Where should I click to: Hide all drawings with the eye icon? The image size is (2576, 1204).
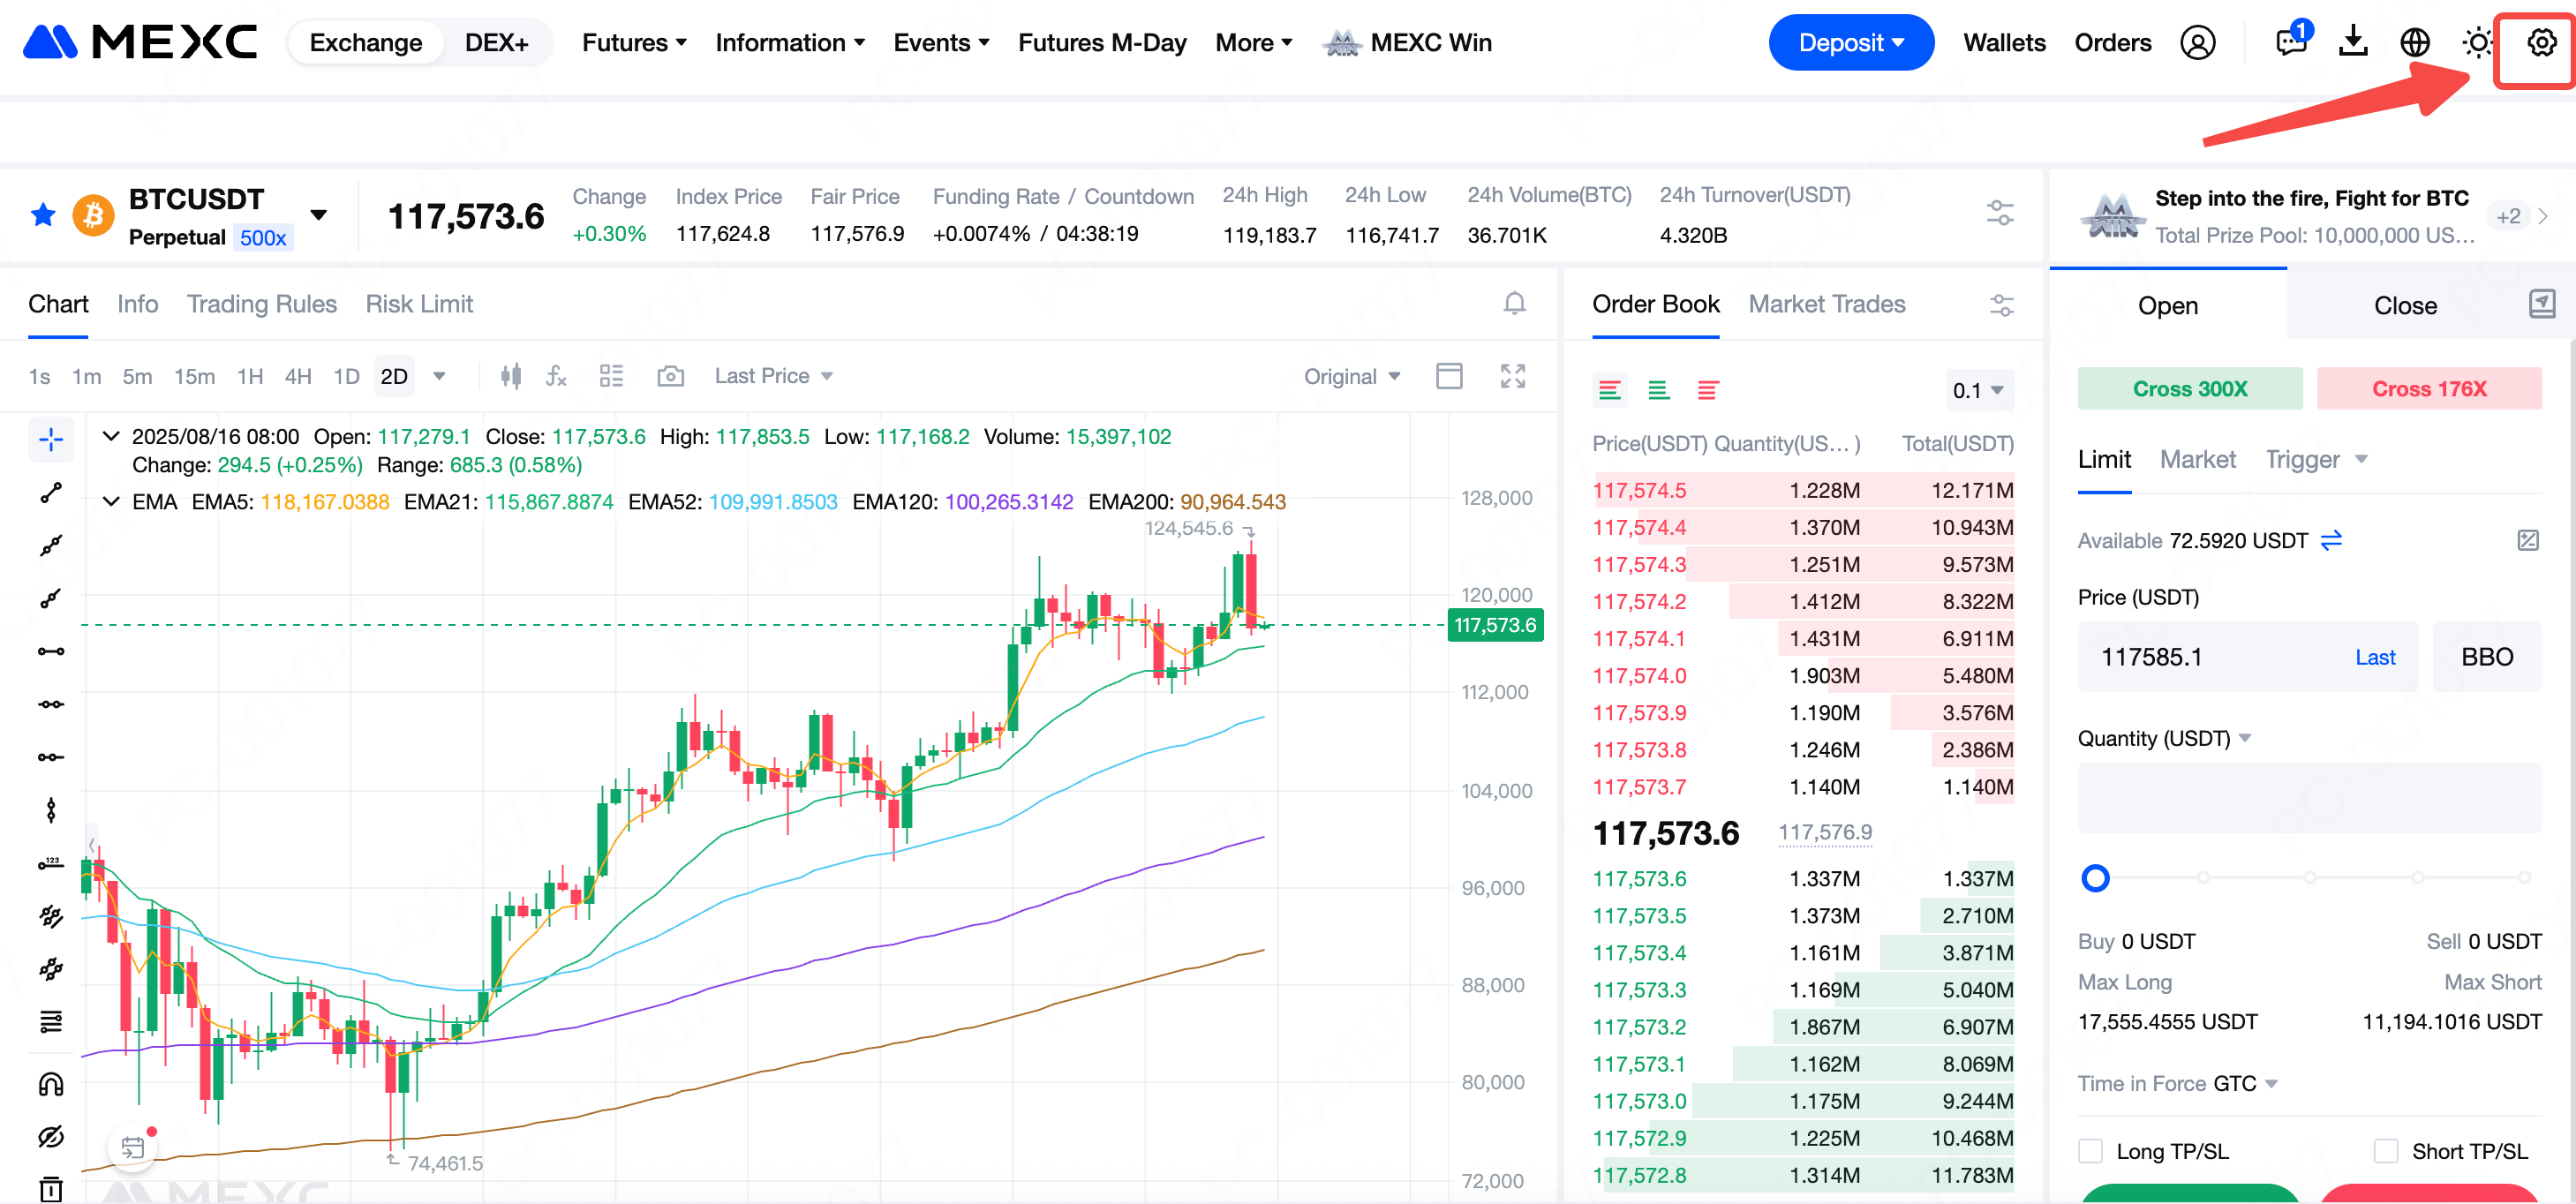tap(50, 1137)
